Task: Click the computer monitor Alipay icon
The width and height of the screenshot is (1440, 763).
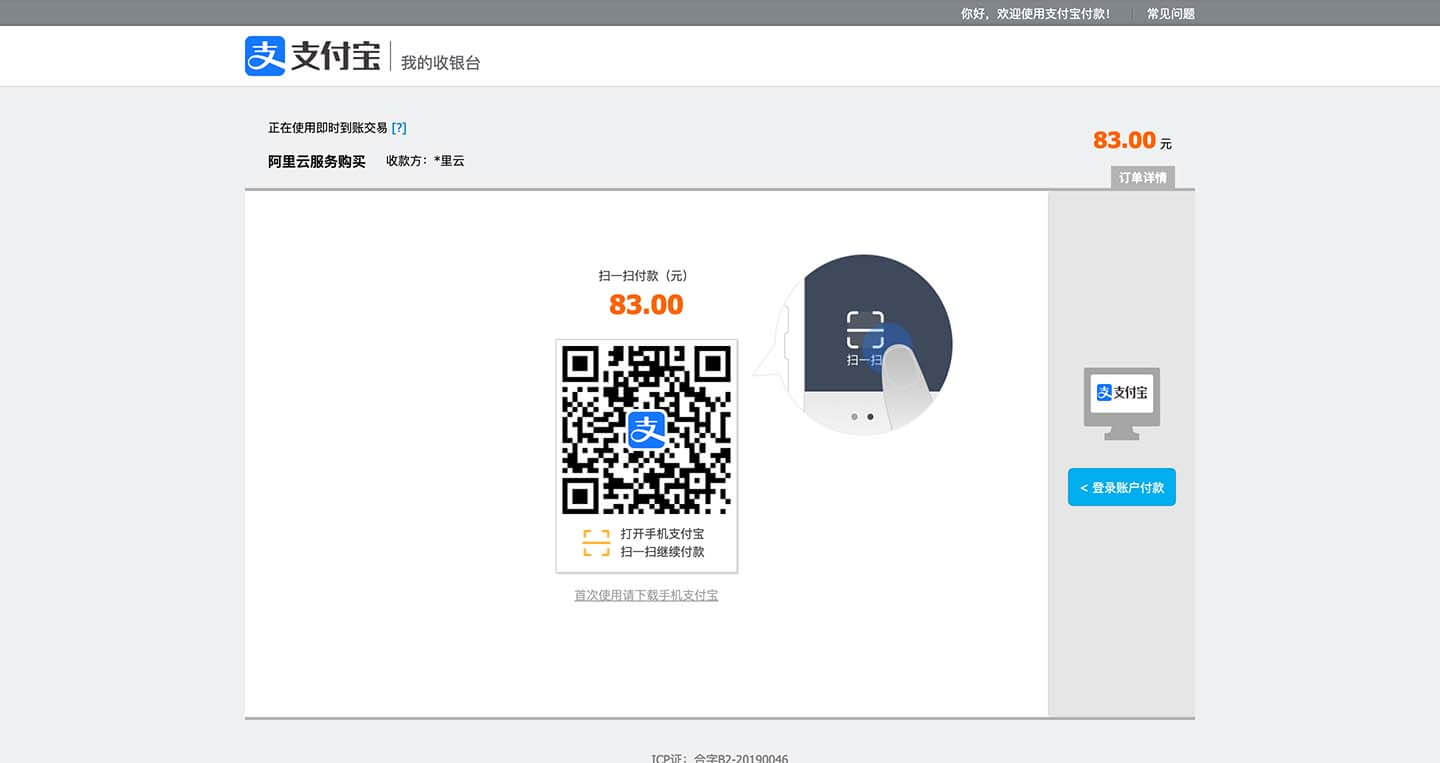Action: [x=1122, y=403]
